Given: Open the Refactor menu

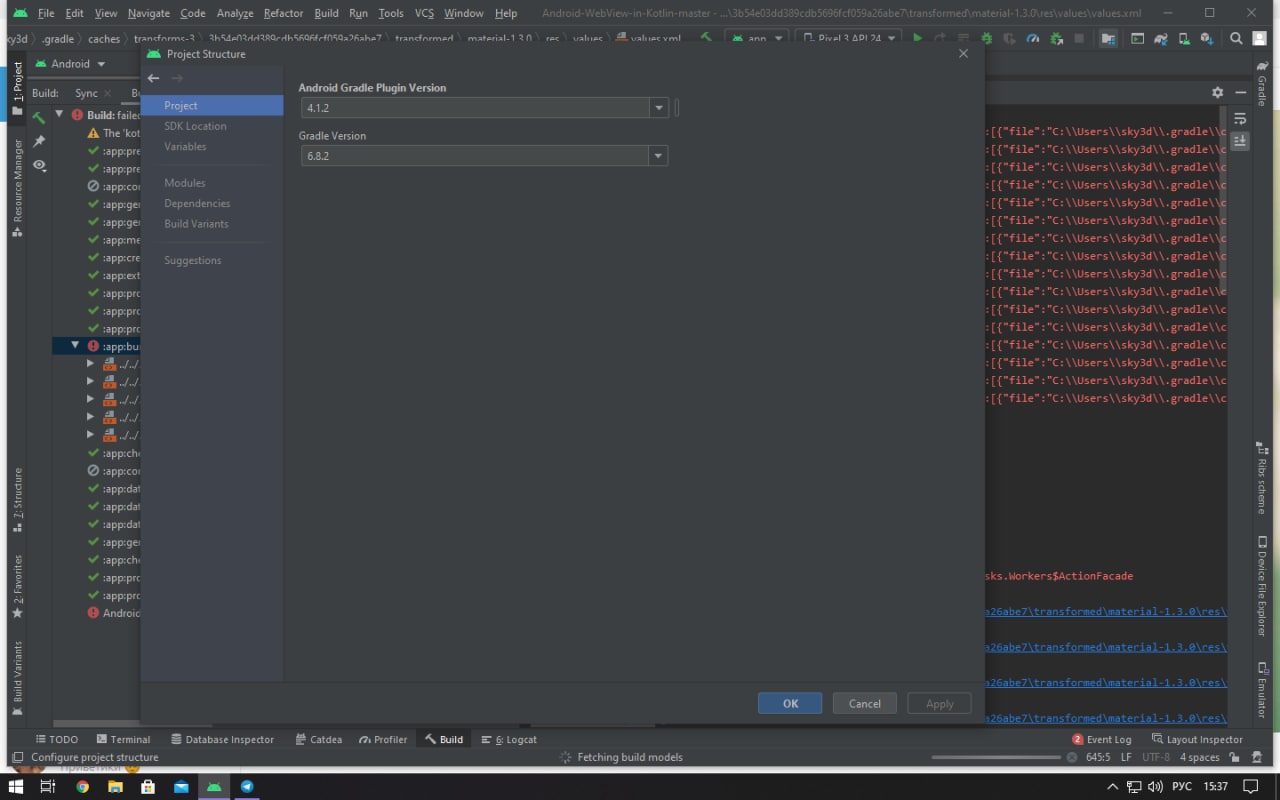Looking at the screenshot, I should pos(283,13).
